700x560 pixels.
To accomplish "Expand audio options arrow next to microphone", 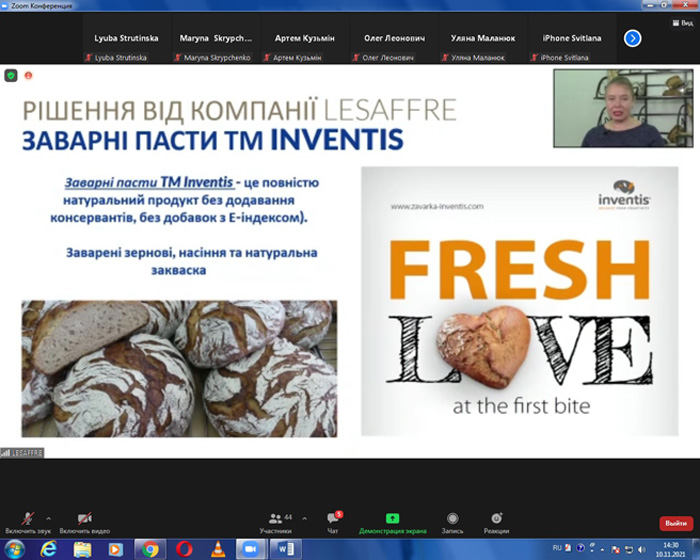I will tap(48, 518).
